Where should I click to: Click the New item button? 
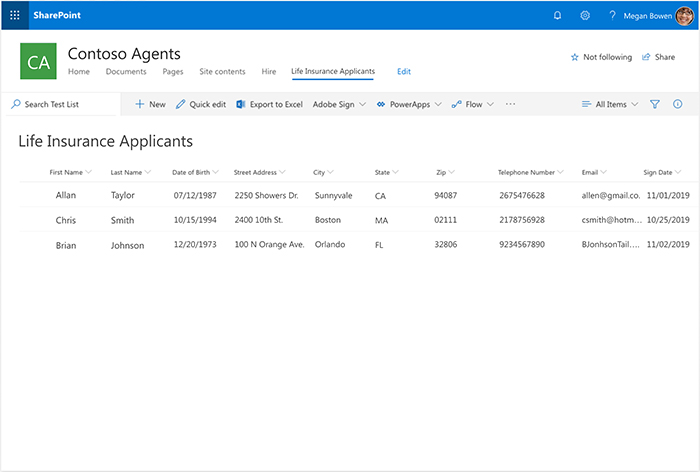point(150,104)
